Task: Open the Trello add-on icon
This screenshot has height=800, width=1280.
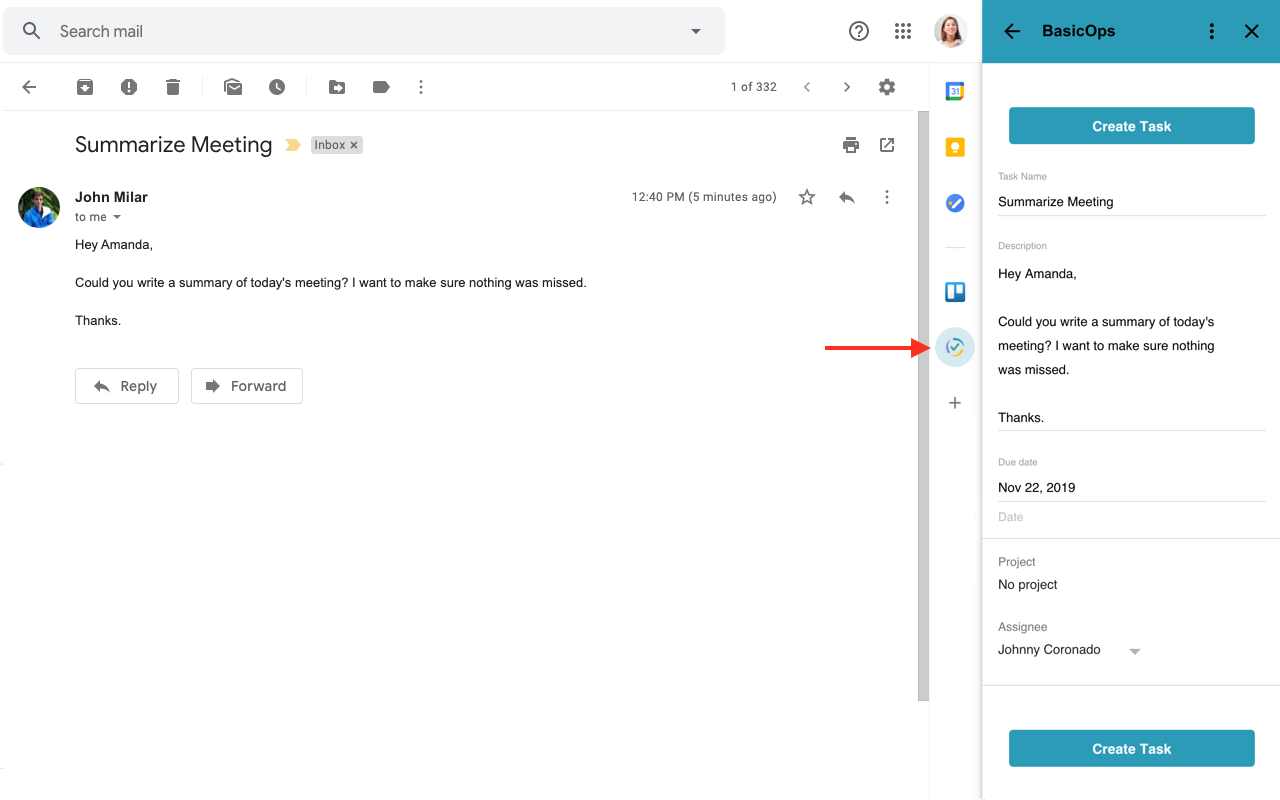Action: (955, 292)
